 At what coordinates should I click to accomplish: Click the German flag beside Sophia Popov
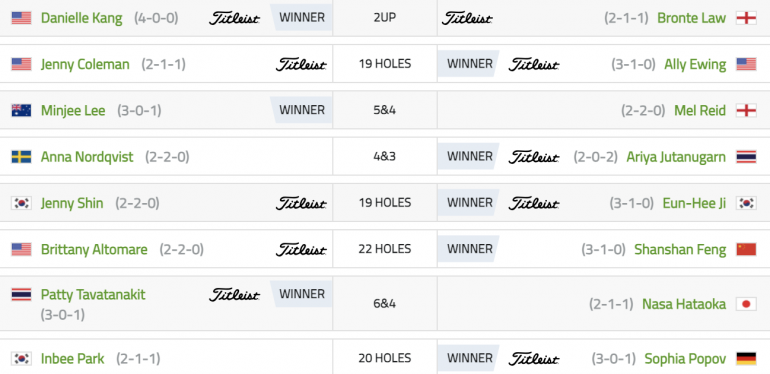tap(746, 359)
